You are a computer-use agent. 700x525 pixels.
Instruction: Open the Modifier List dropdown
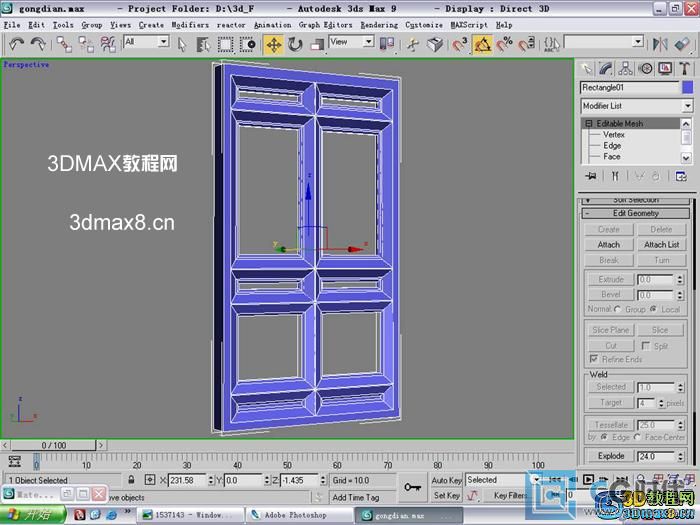tap(637, 106)
